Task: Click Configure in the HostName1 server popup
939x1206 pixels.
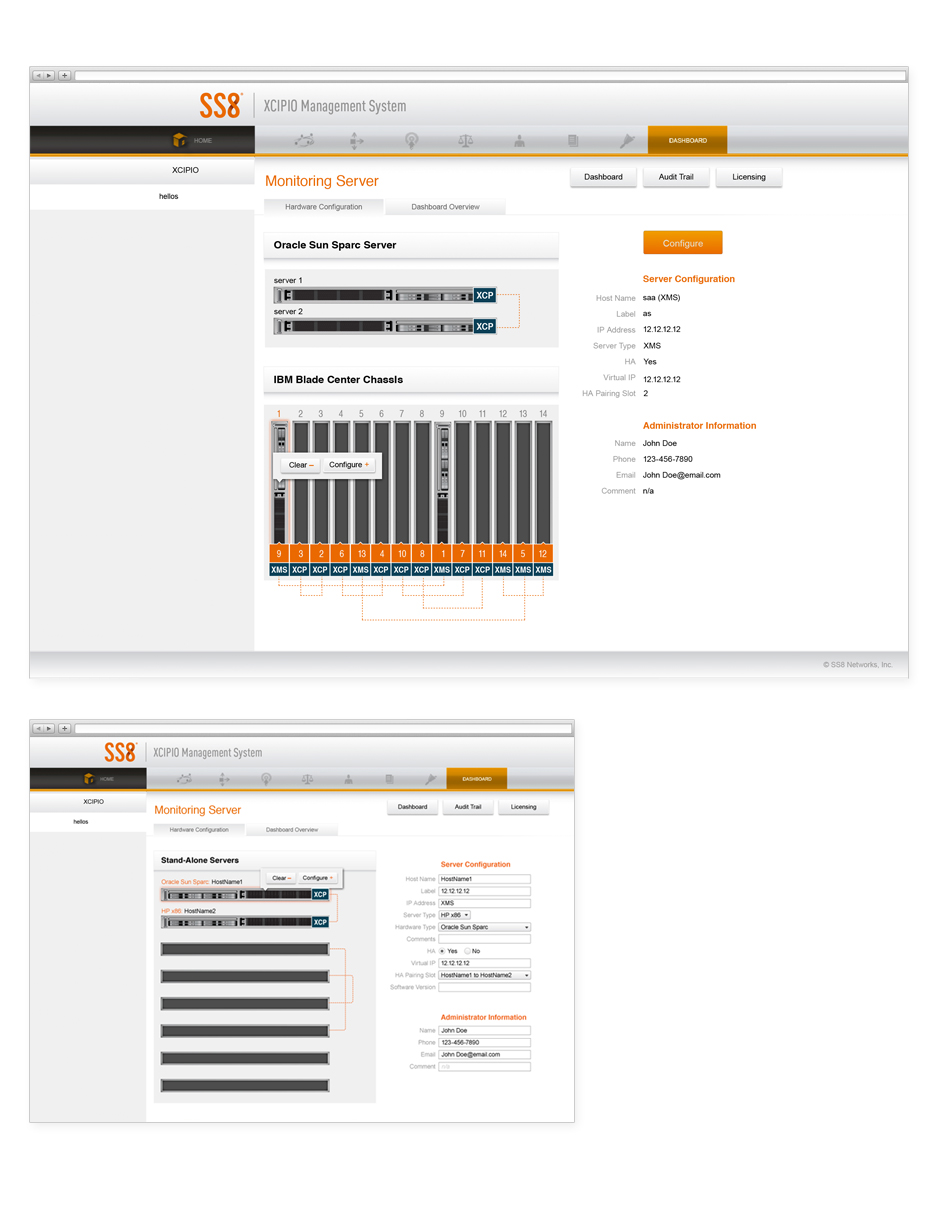Action: click(x=317, y=878)
